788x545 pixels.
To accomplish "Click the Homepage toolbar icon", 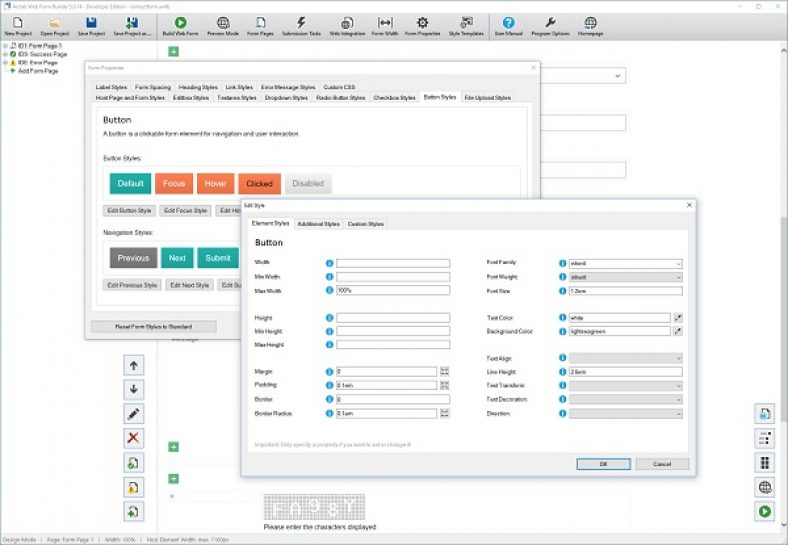I will 590,23.
